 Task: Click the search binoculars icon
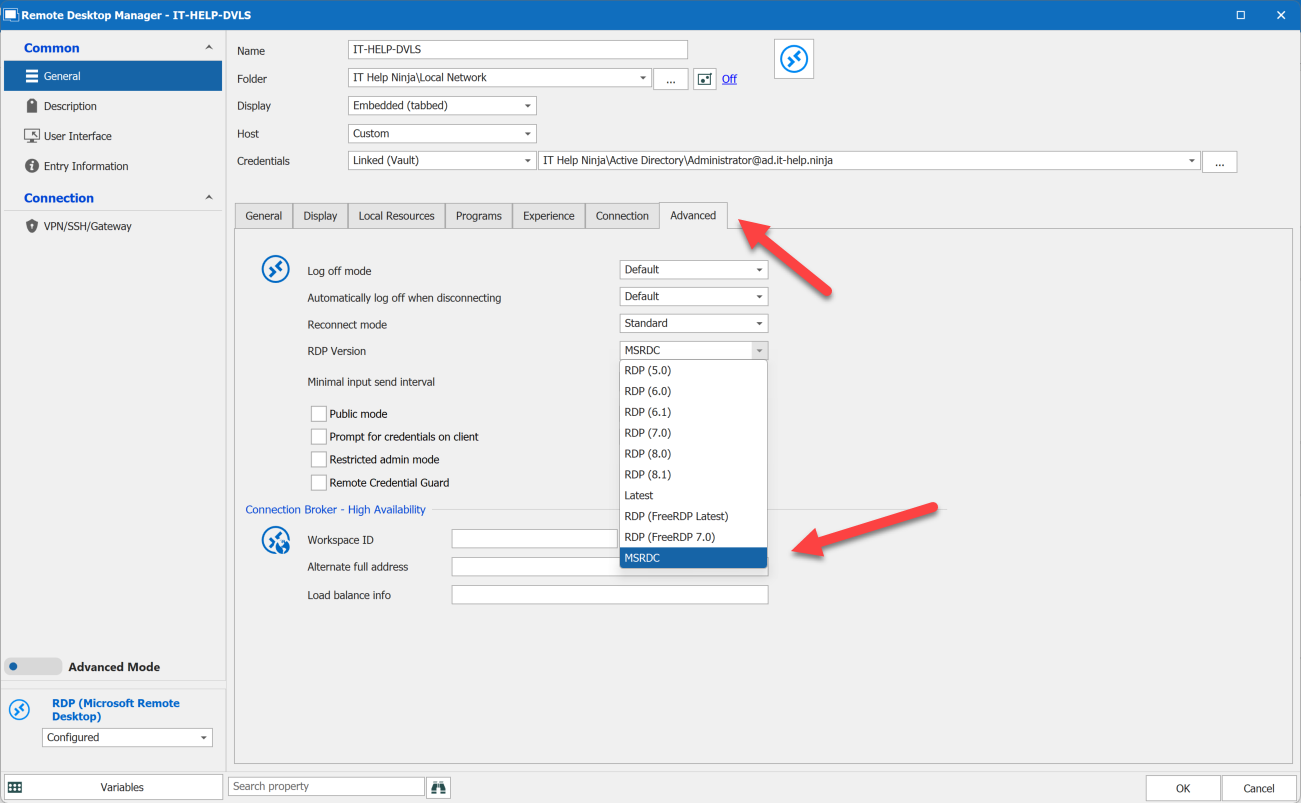[x=438, y=786]
